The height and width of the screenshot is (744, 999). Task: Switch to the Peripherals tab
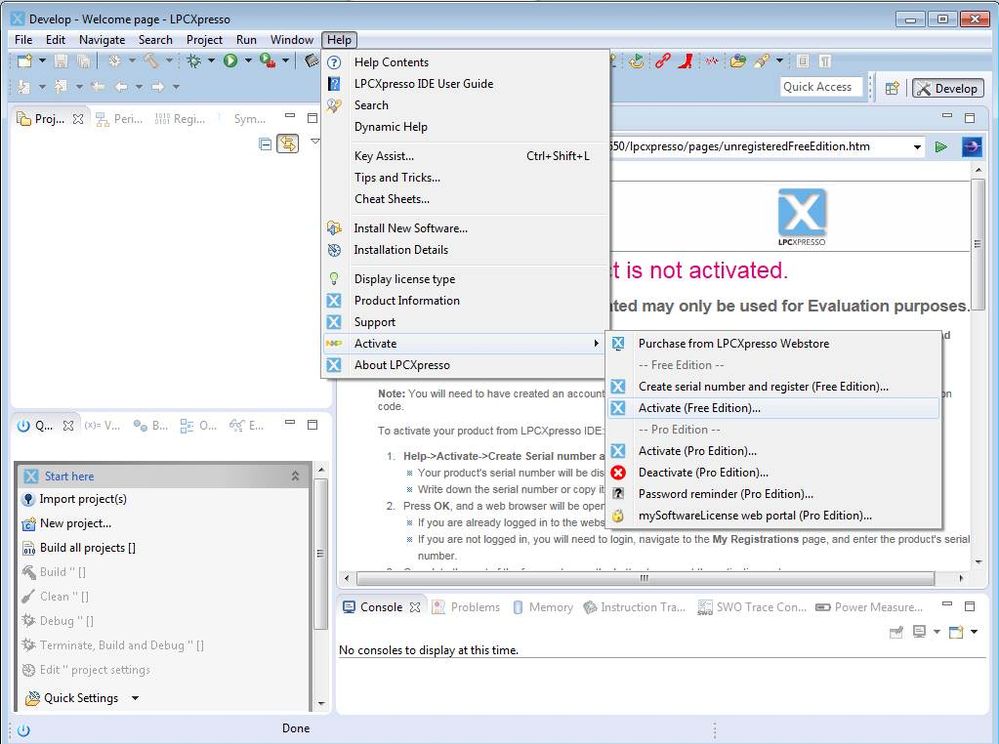tap(119, 119)
